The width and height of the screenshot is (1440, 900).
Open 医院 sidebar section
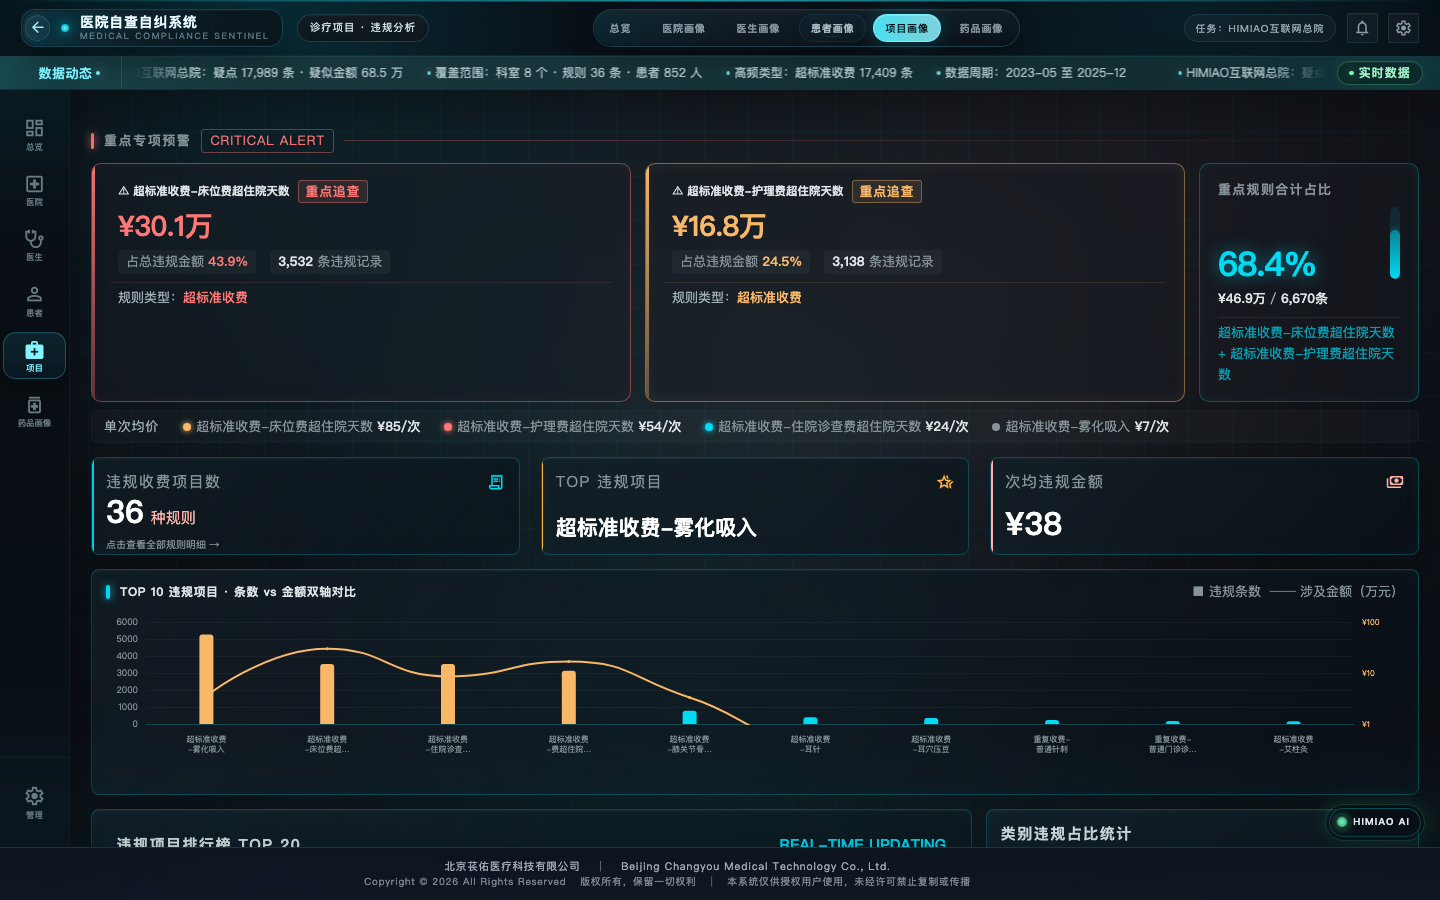point(34,190)
